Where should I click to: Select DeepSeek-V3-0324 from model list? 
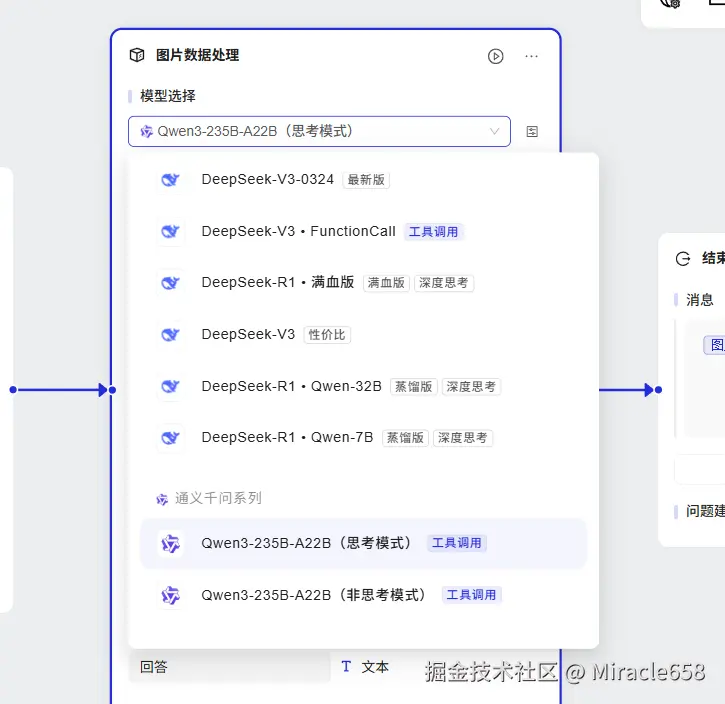click(x=363, y=179)
